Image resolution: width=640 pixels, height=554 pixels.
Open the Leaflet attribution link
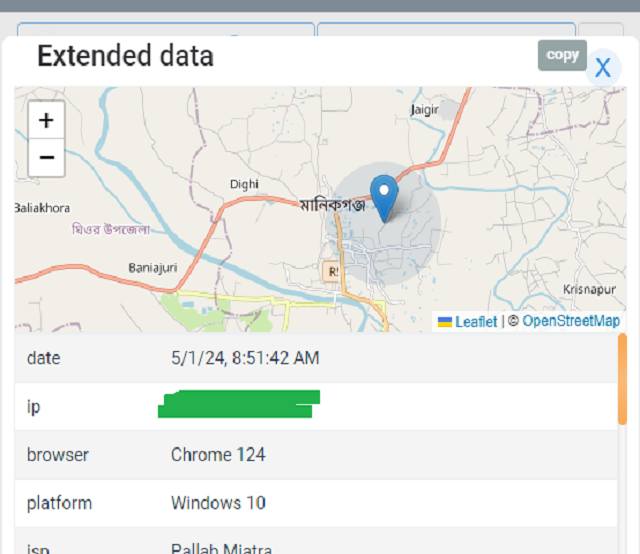[475, 322]
